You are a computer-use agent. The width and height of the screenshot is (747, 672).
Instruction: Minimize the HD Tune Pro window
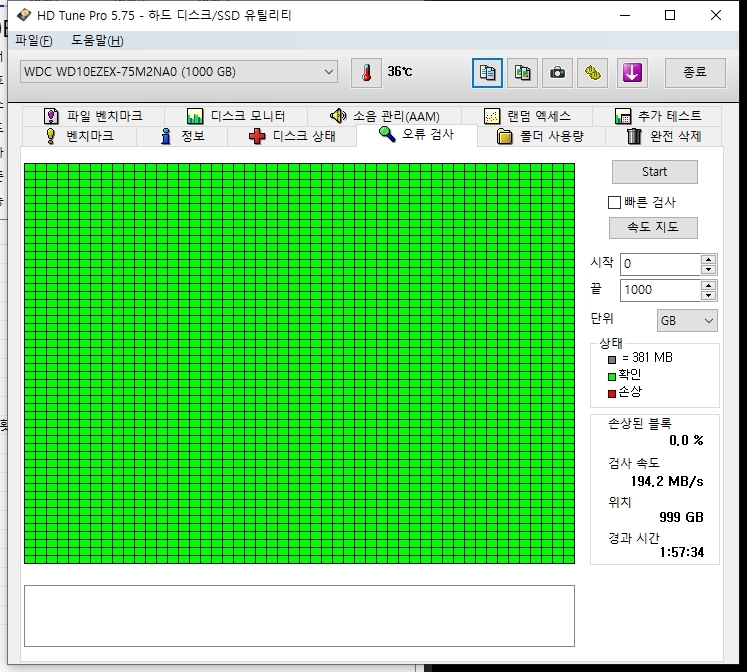625,15
